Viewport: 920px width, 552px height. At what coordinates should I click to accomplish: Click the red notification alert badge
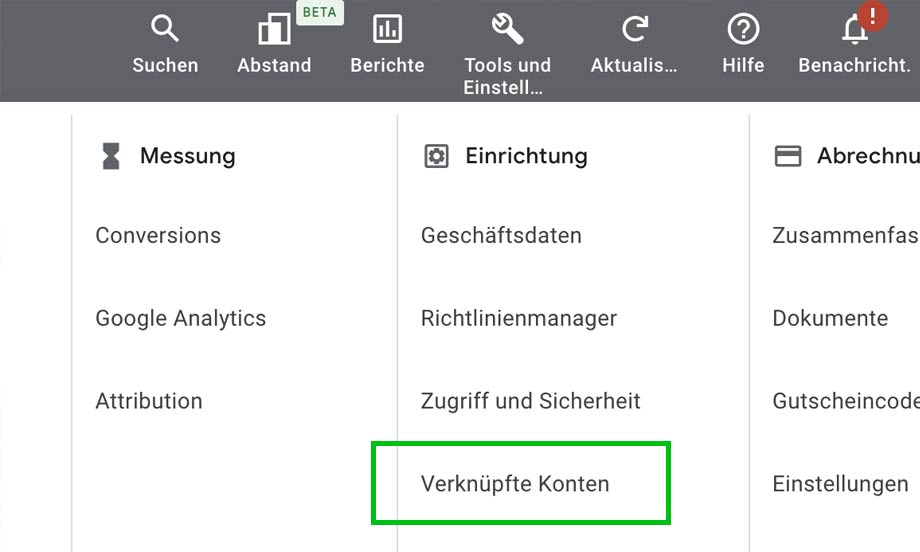pos(873,15)
